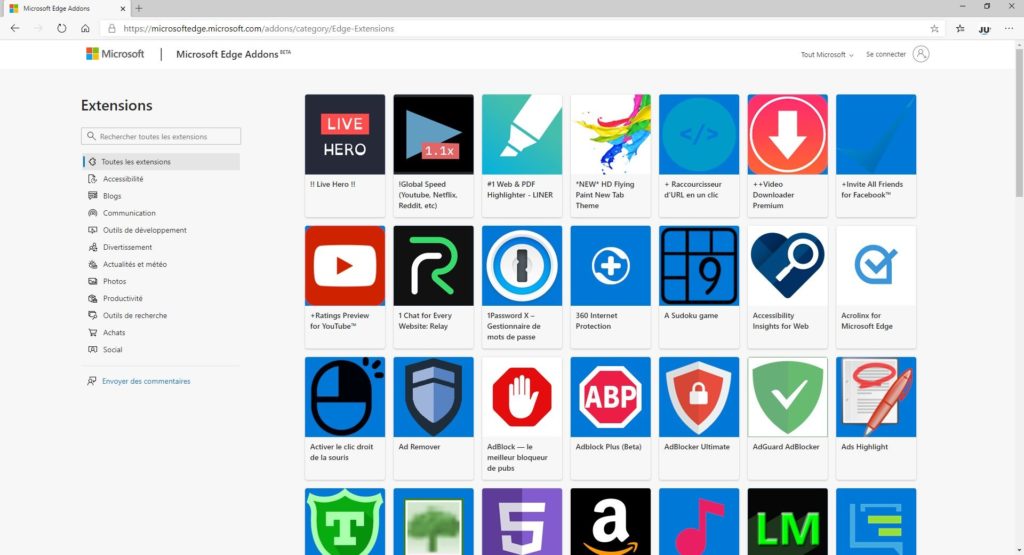This screenshot has width=1024, height=555.
Task: Open HD Flying Paint theme icon
Action: pos(611,135)
